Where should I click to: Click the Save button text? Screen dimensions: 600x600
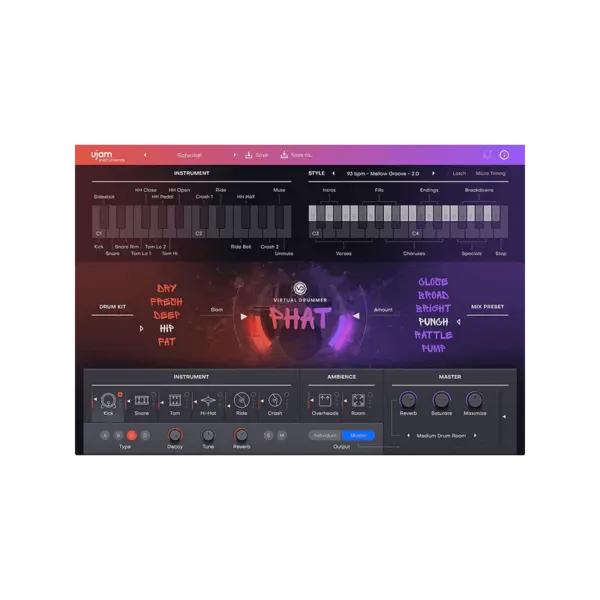click(x=261, y=155)
